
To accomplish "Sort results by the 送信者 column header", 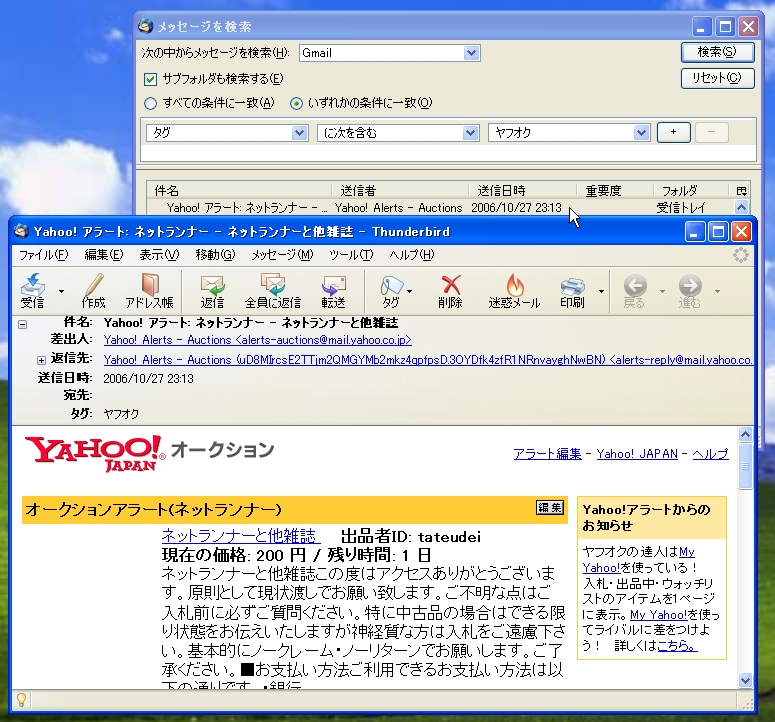I will [x=400, y=191].
